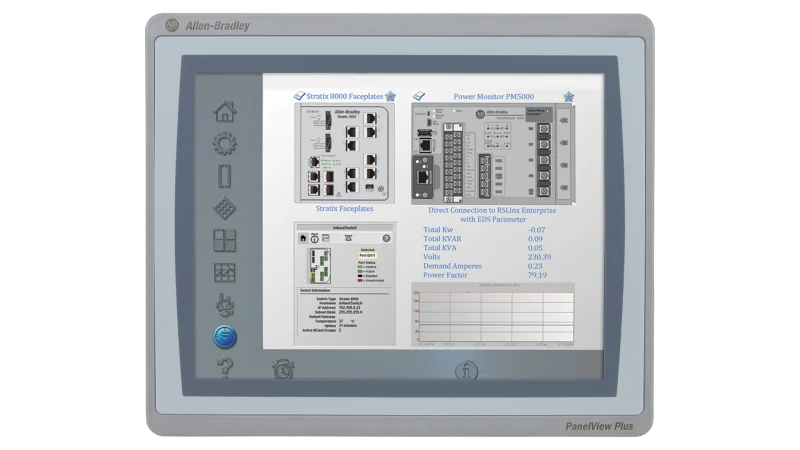Open the diamond grid icon in sidebar
The width and height of the screenshot is (800, 450).
225,209
